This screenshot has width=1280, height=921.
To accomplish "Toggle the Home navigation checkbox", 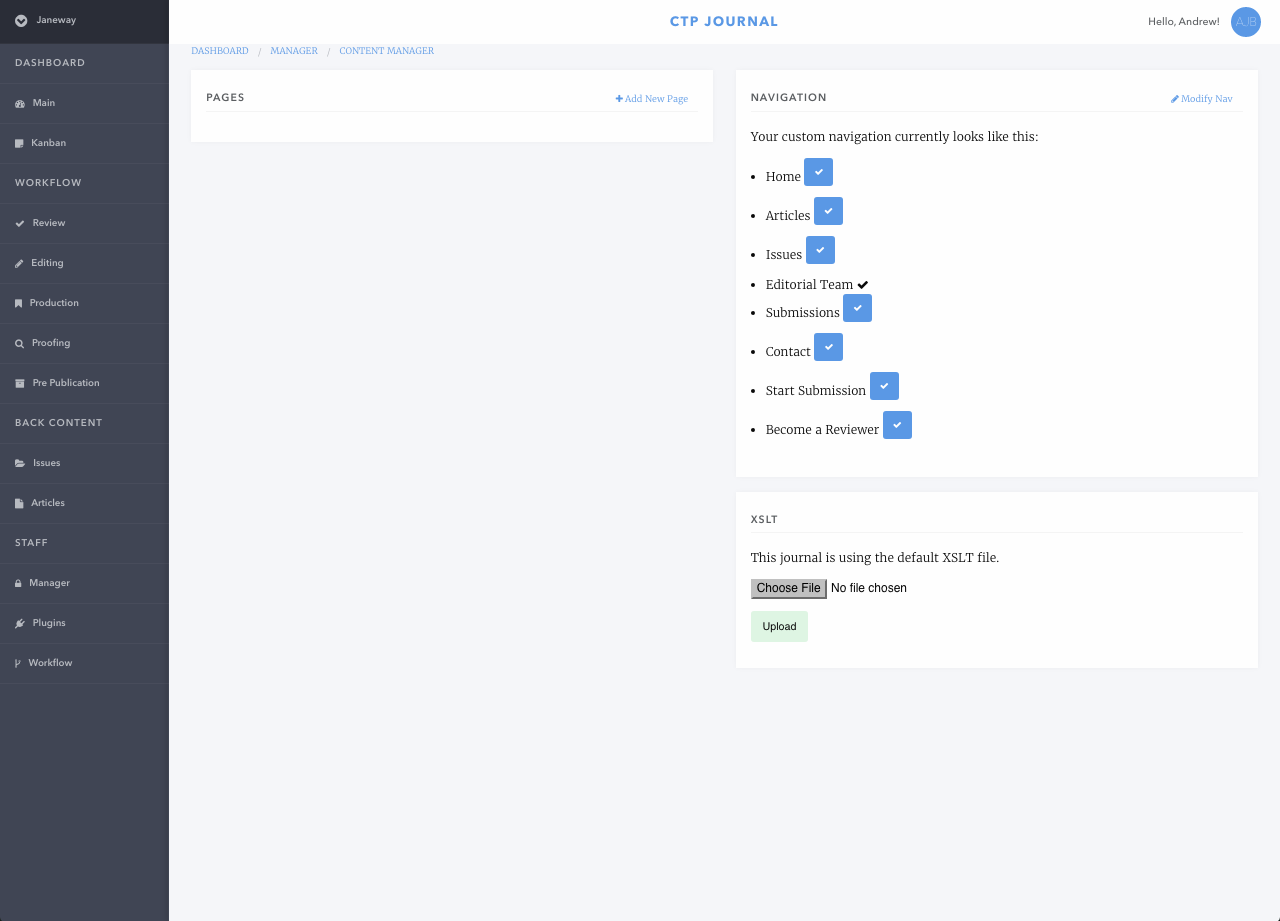I will (818, 171).
